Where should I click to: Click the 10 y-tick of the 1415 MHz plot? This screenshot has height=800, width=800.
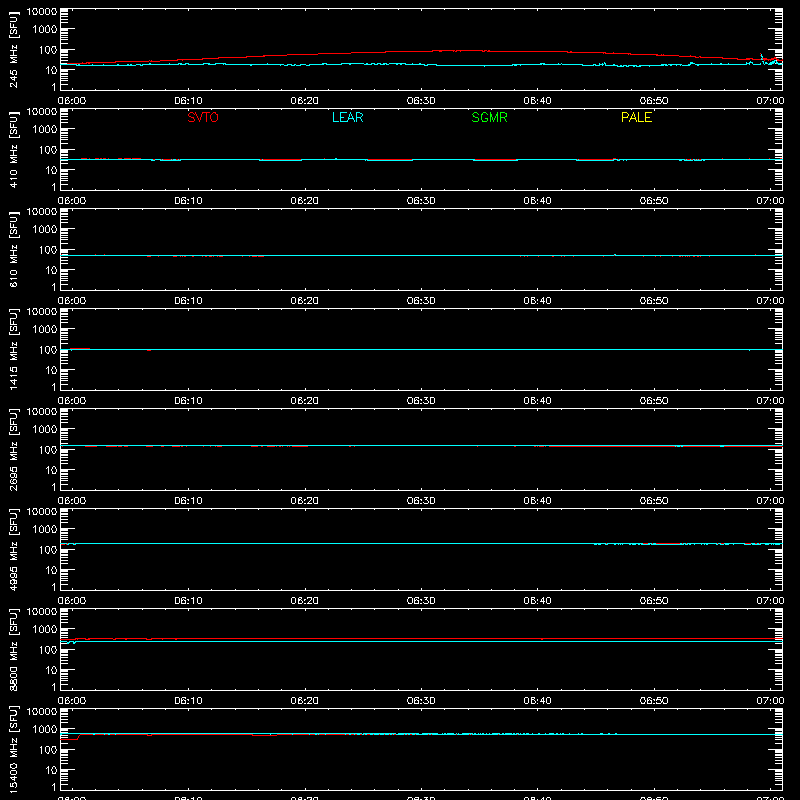(x=51, y=370)
